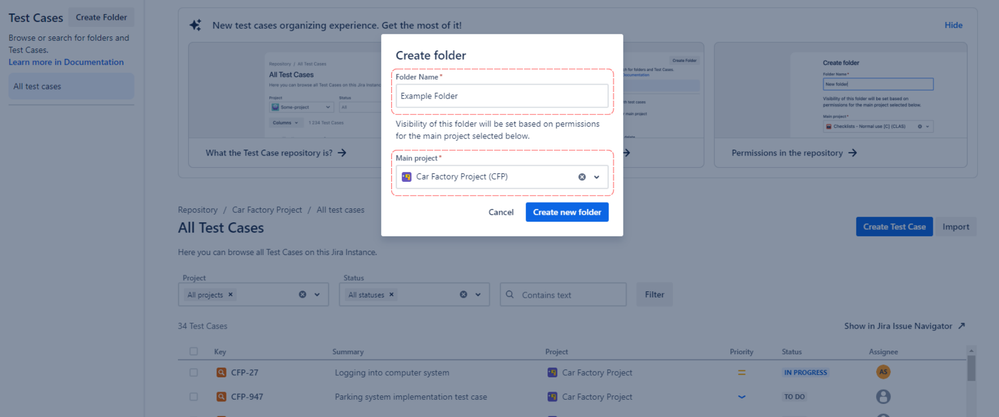Click the Folder Name input field

click(502, 96)
